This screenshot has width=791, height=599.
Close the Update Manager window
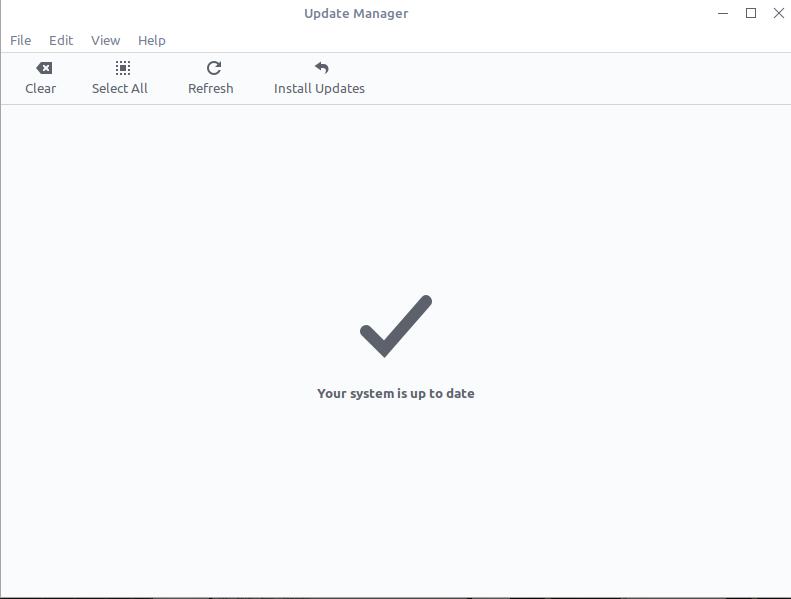pos(778,14)
